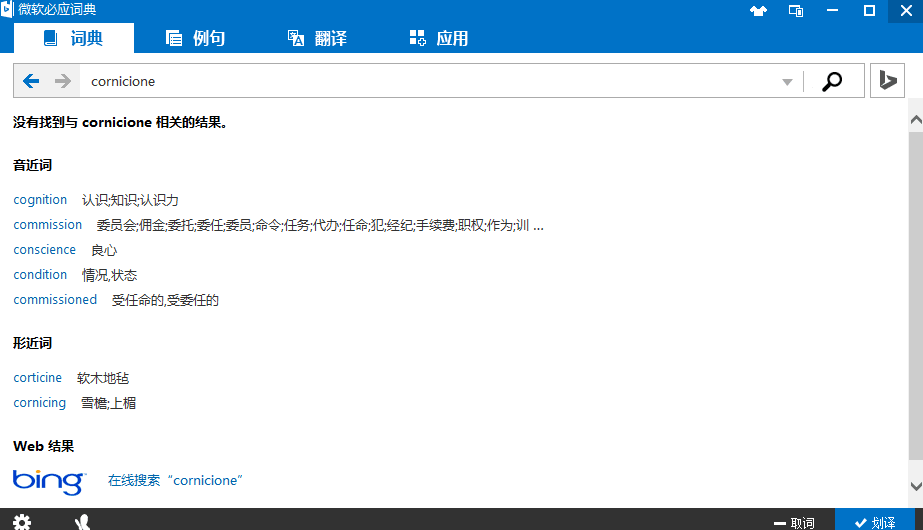Screen dimensions: 923x530
Task: Click the magnifier search icon
Action: click(x=832, y=81)
